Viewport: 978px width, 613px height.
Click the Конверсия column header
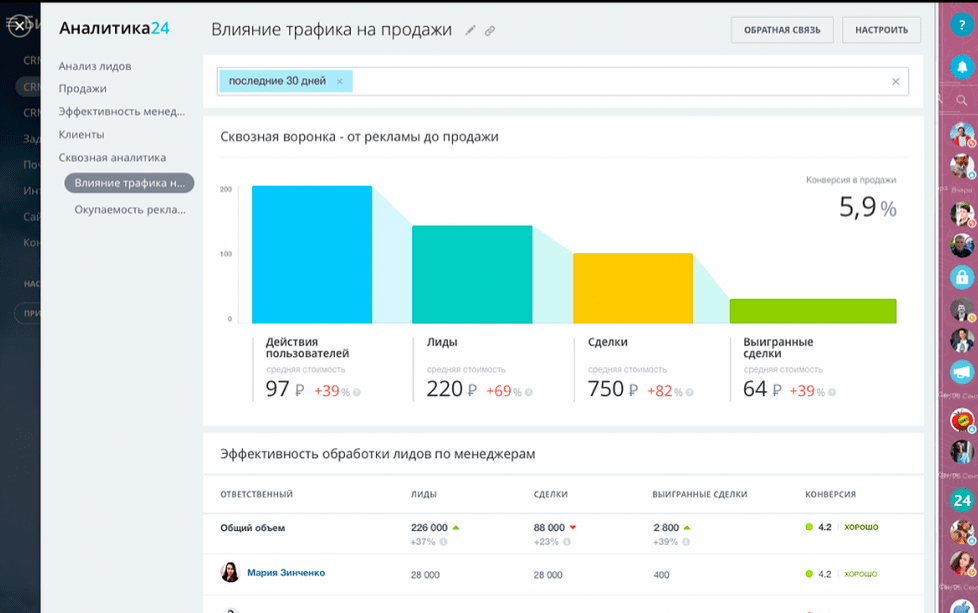[x=830, y=495]
